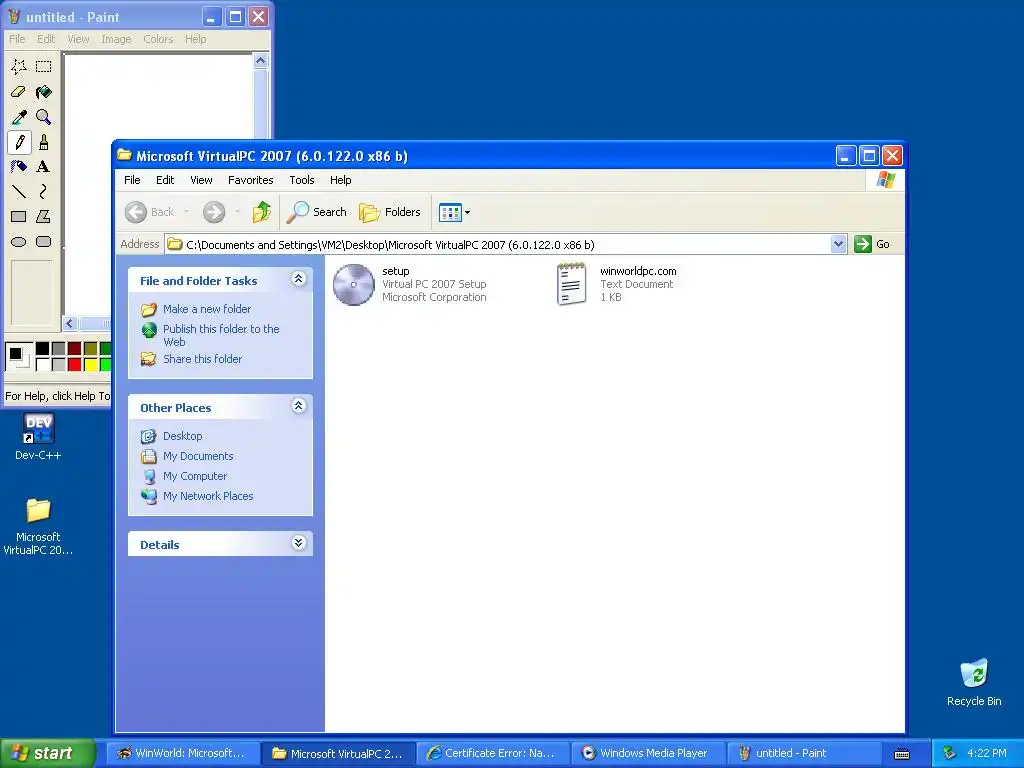Click the Windows Start button

(x=47, y=753)
